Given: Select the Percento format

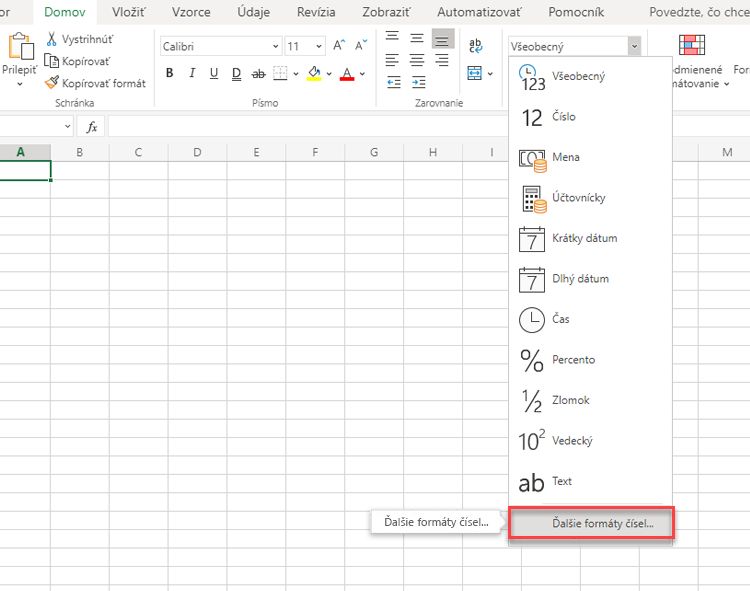Looking at the screenshot, I should pyautogui.click(x=590, y=360).
